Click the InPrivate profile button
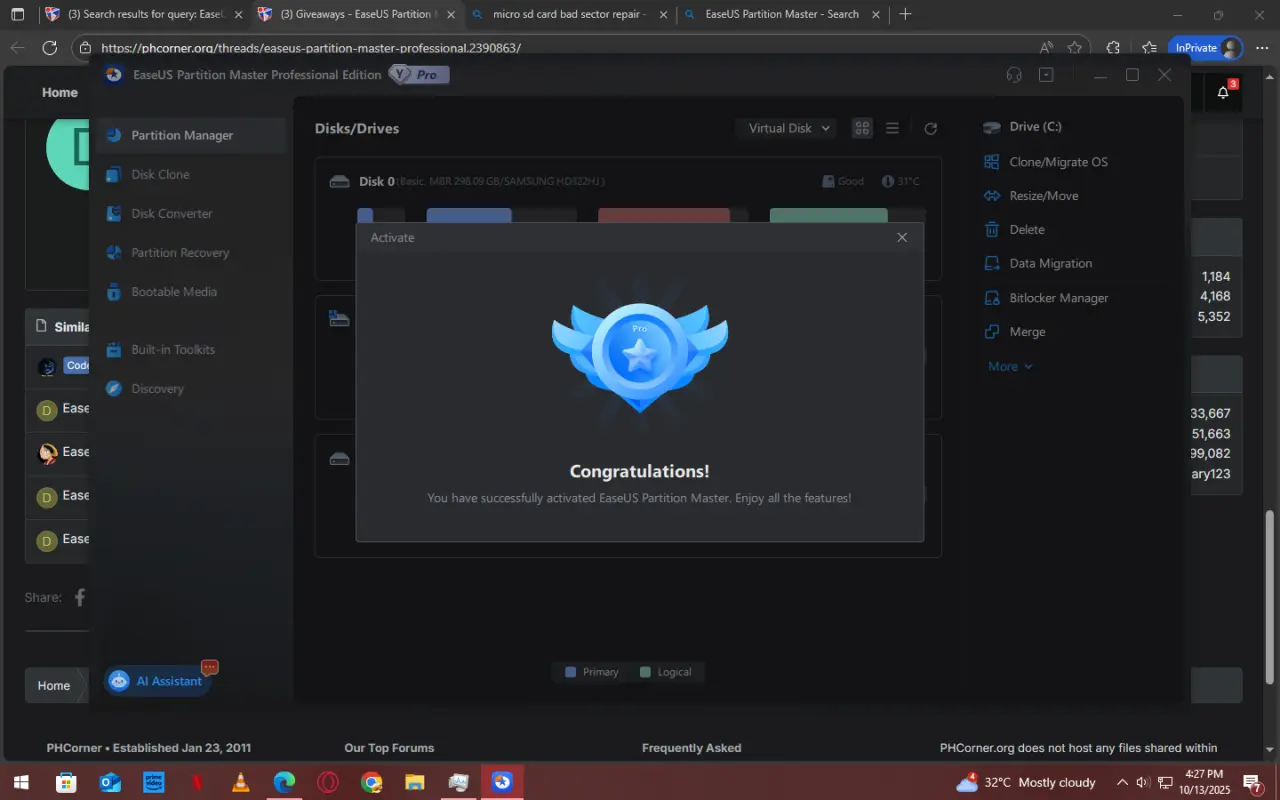 [x=1206, y=47]
